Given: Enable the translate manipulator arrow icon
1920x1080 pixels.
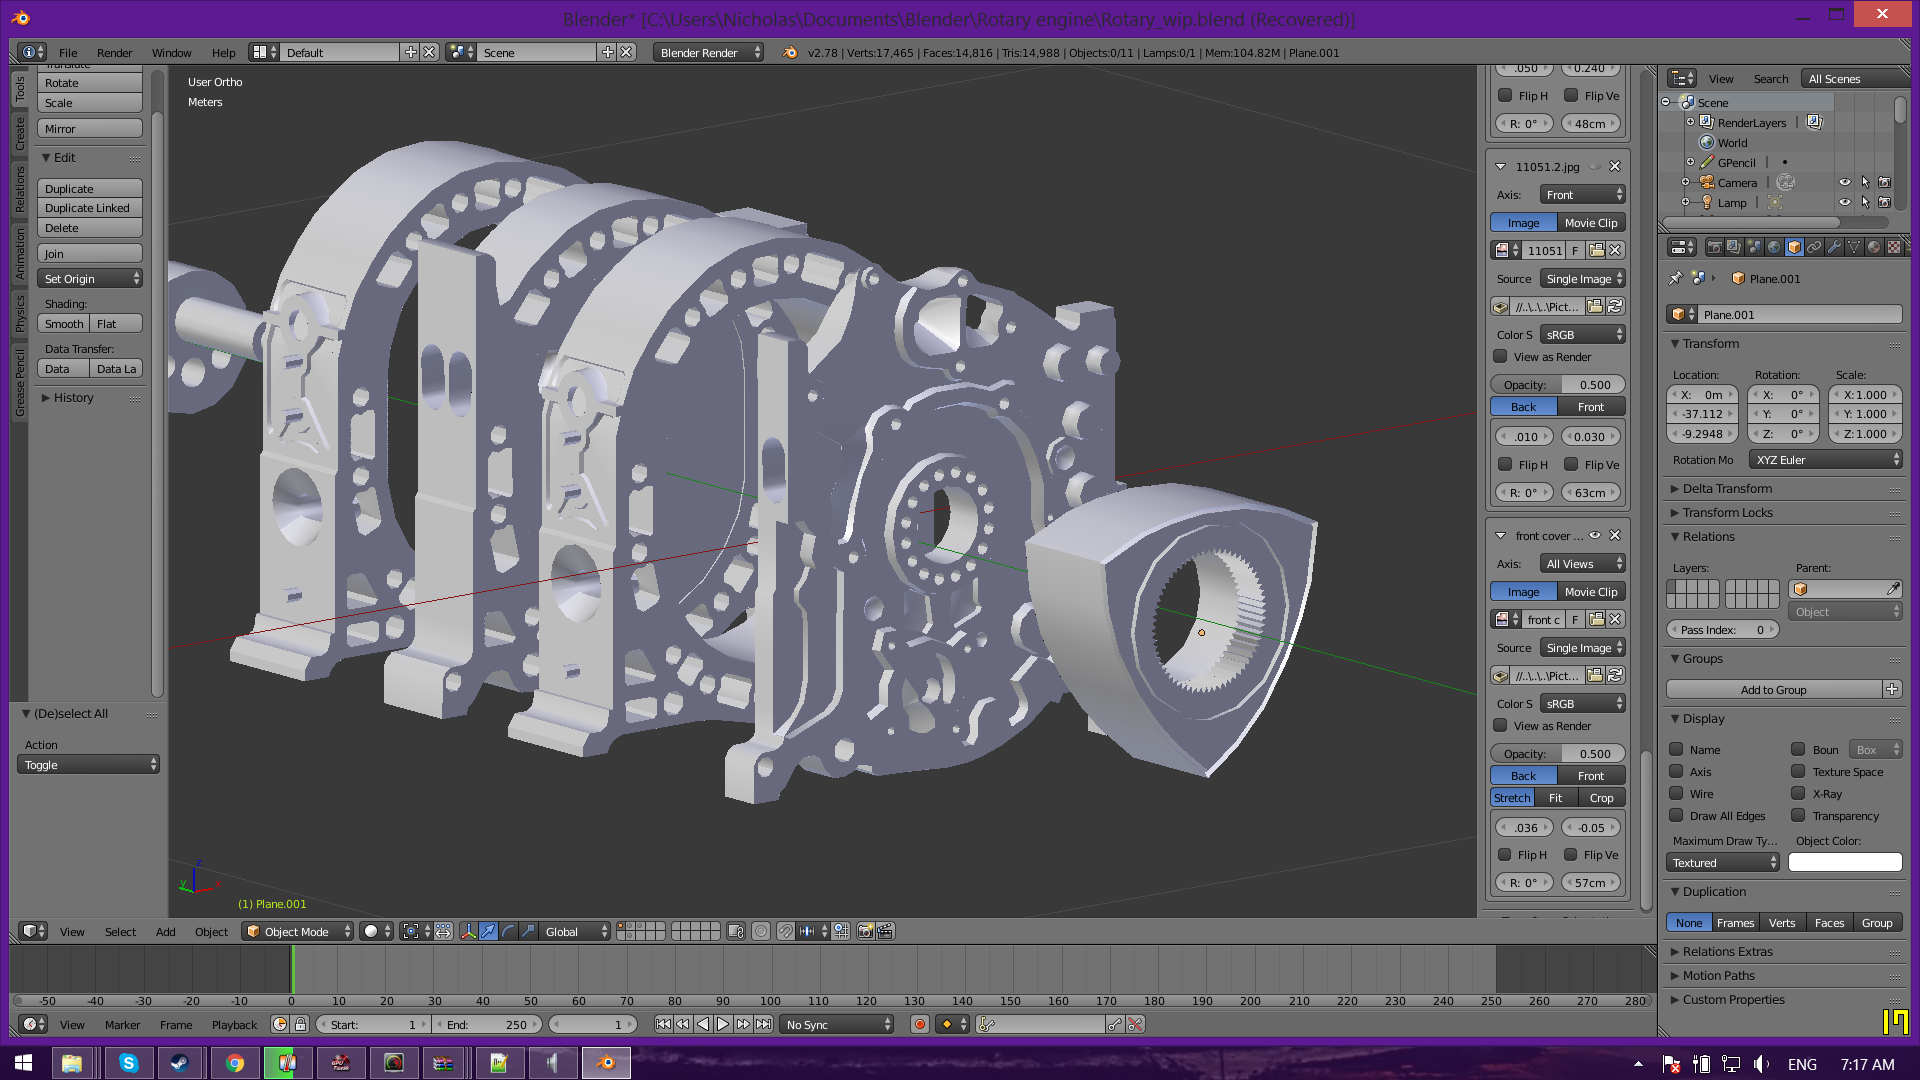Looking at the screenshot, I should pyautogui.click(x=488, y=931).
